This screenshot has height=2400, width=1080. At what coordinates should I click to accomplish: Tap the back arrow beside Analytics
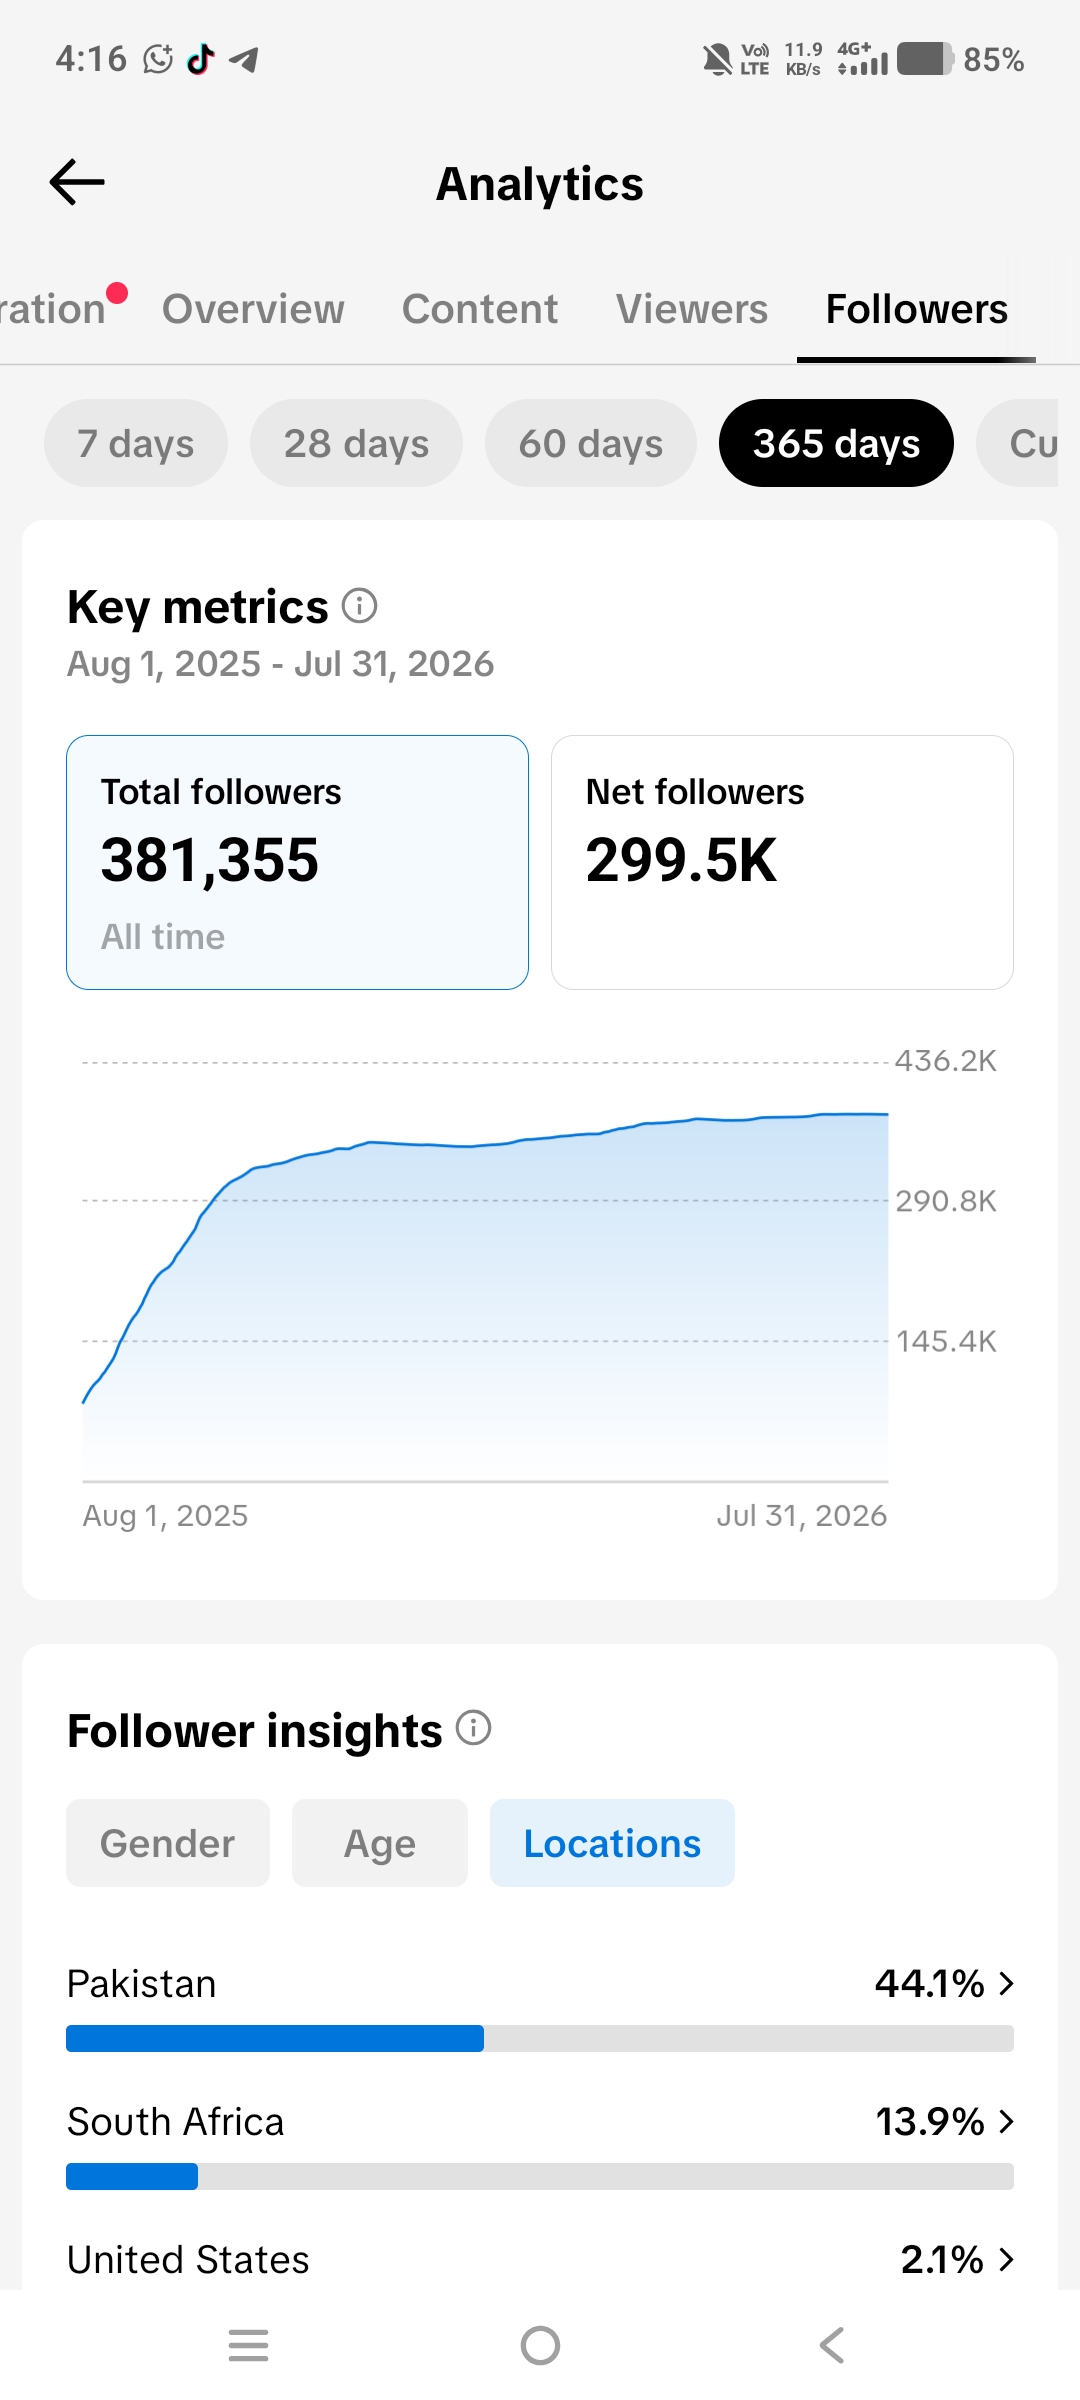click(77, 182)
